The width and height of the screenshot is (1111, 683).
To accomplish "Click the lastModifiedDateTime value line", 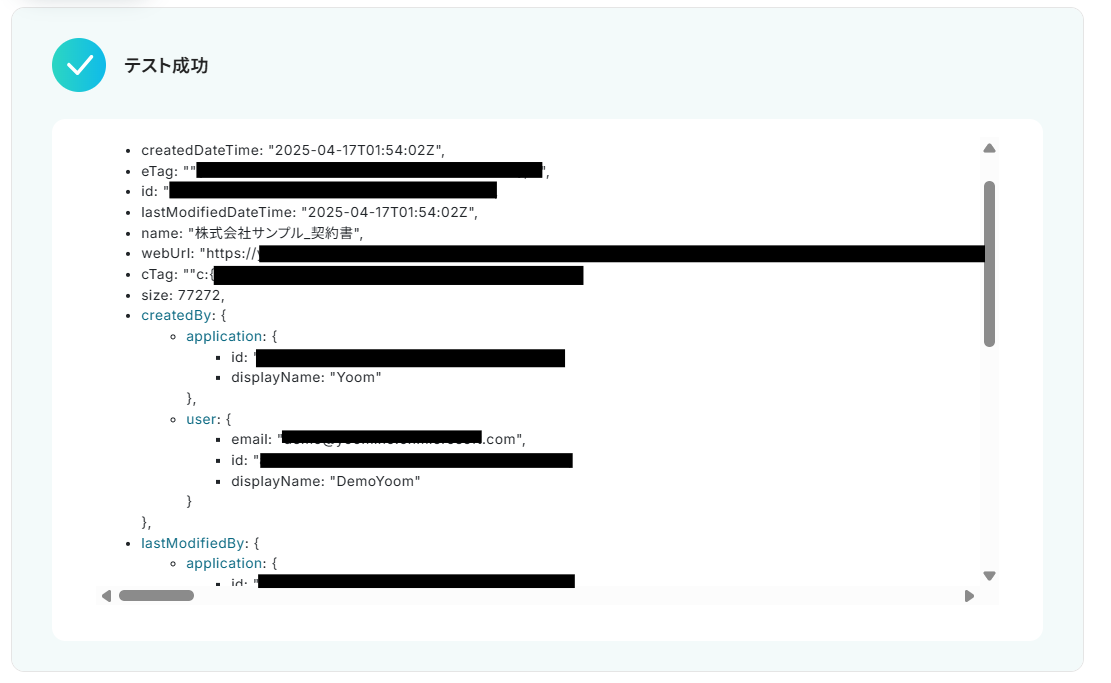I will point(309,213).
